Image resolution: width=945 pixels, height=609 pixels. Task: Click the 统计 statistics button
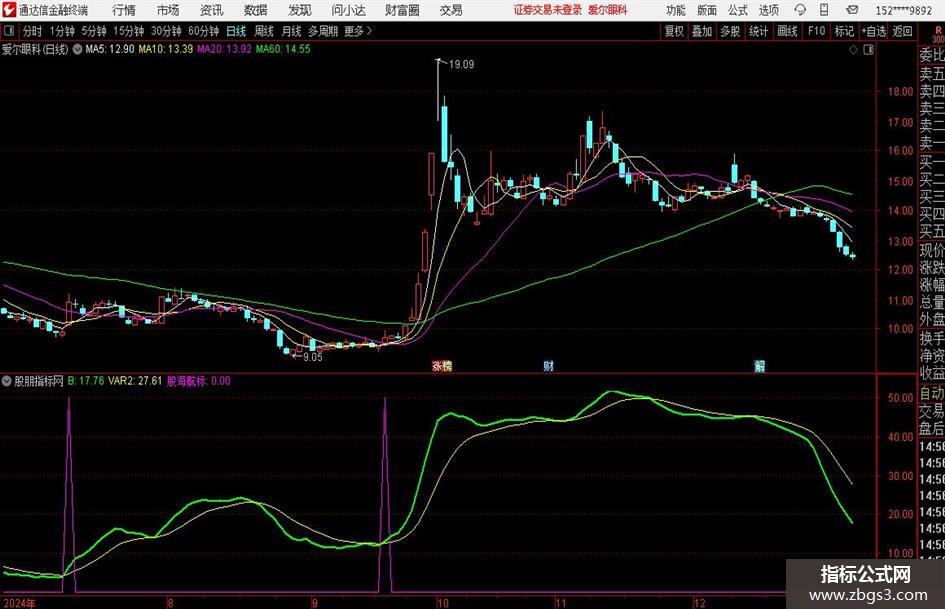(758, 31)
